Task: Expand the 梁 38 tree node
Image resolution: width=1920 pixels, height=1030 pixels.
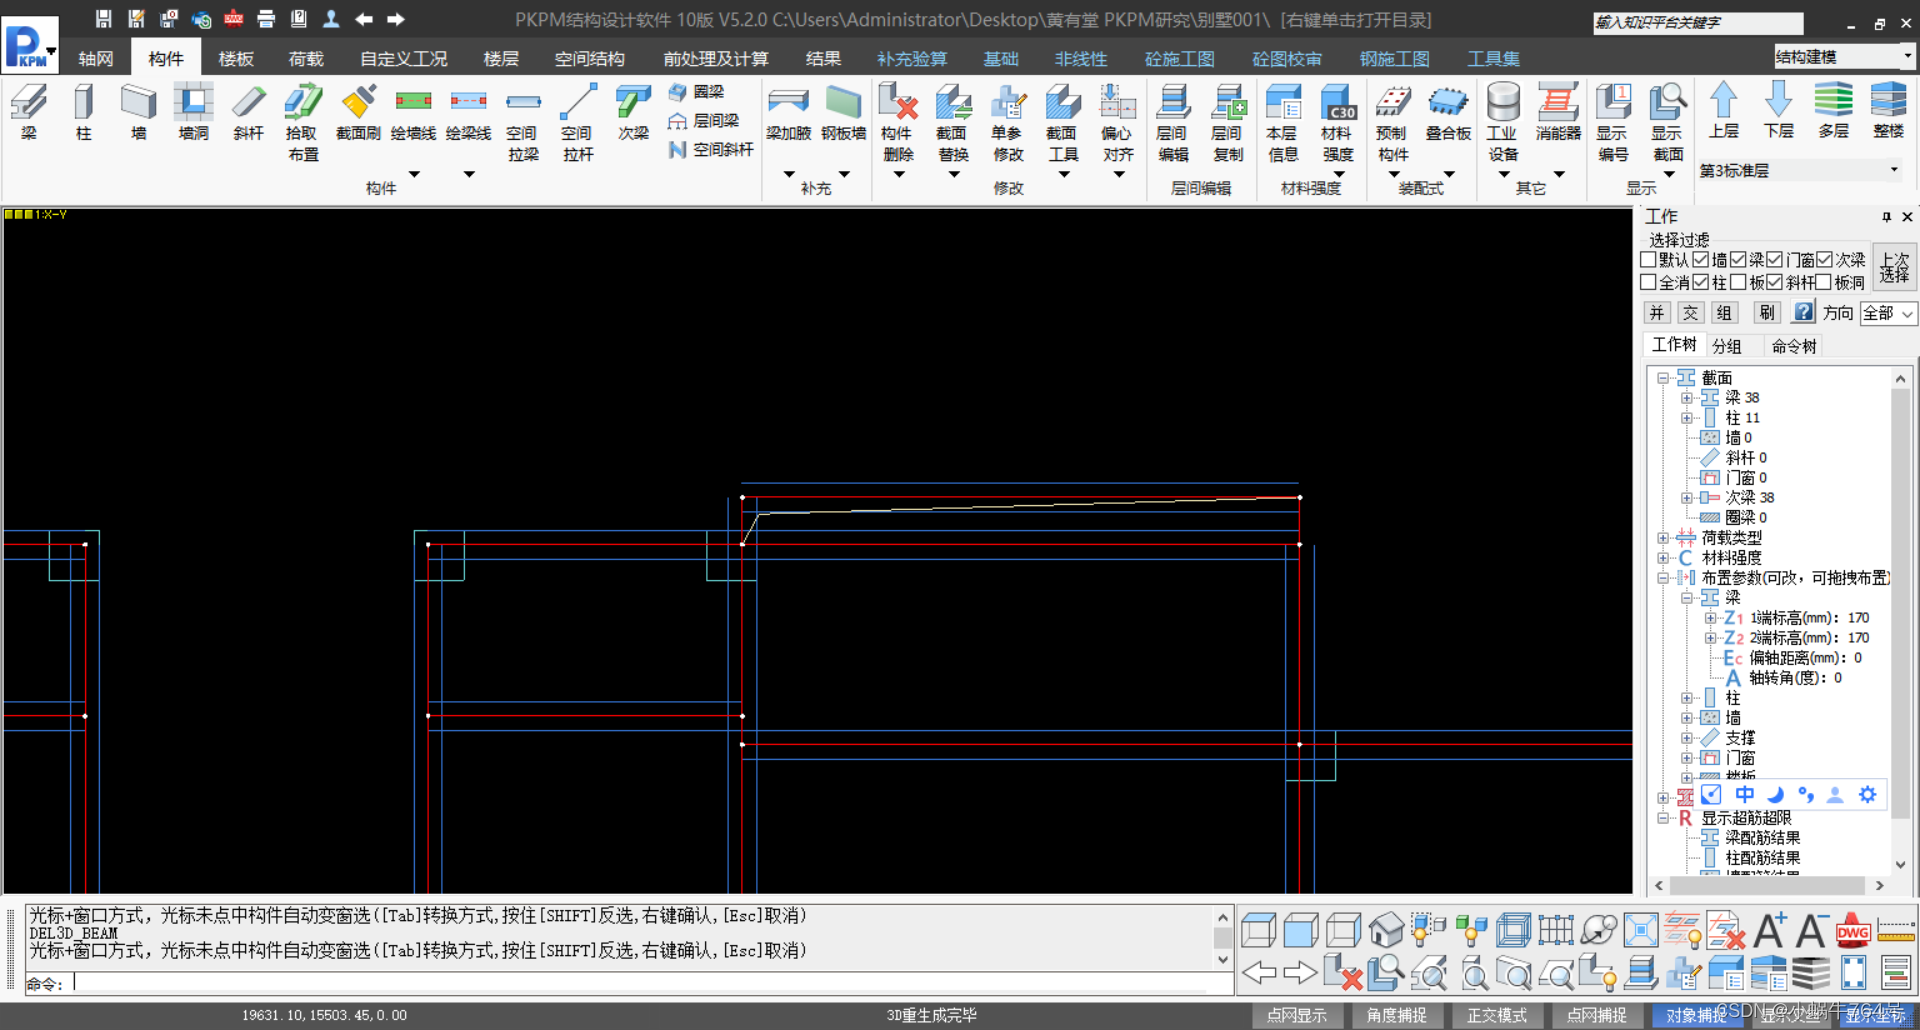Action: 1686,398
